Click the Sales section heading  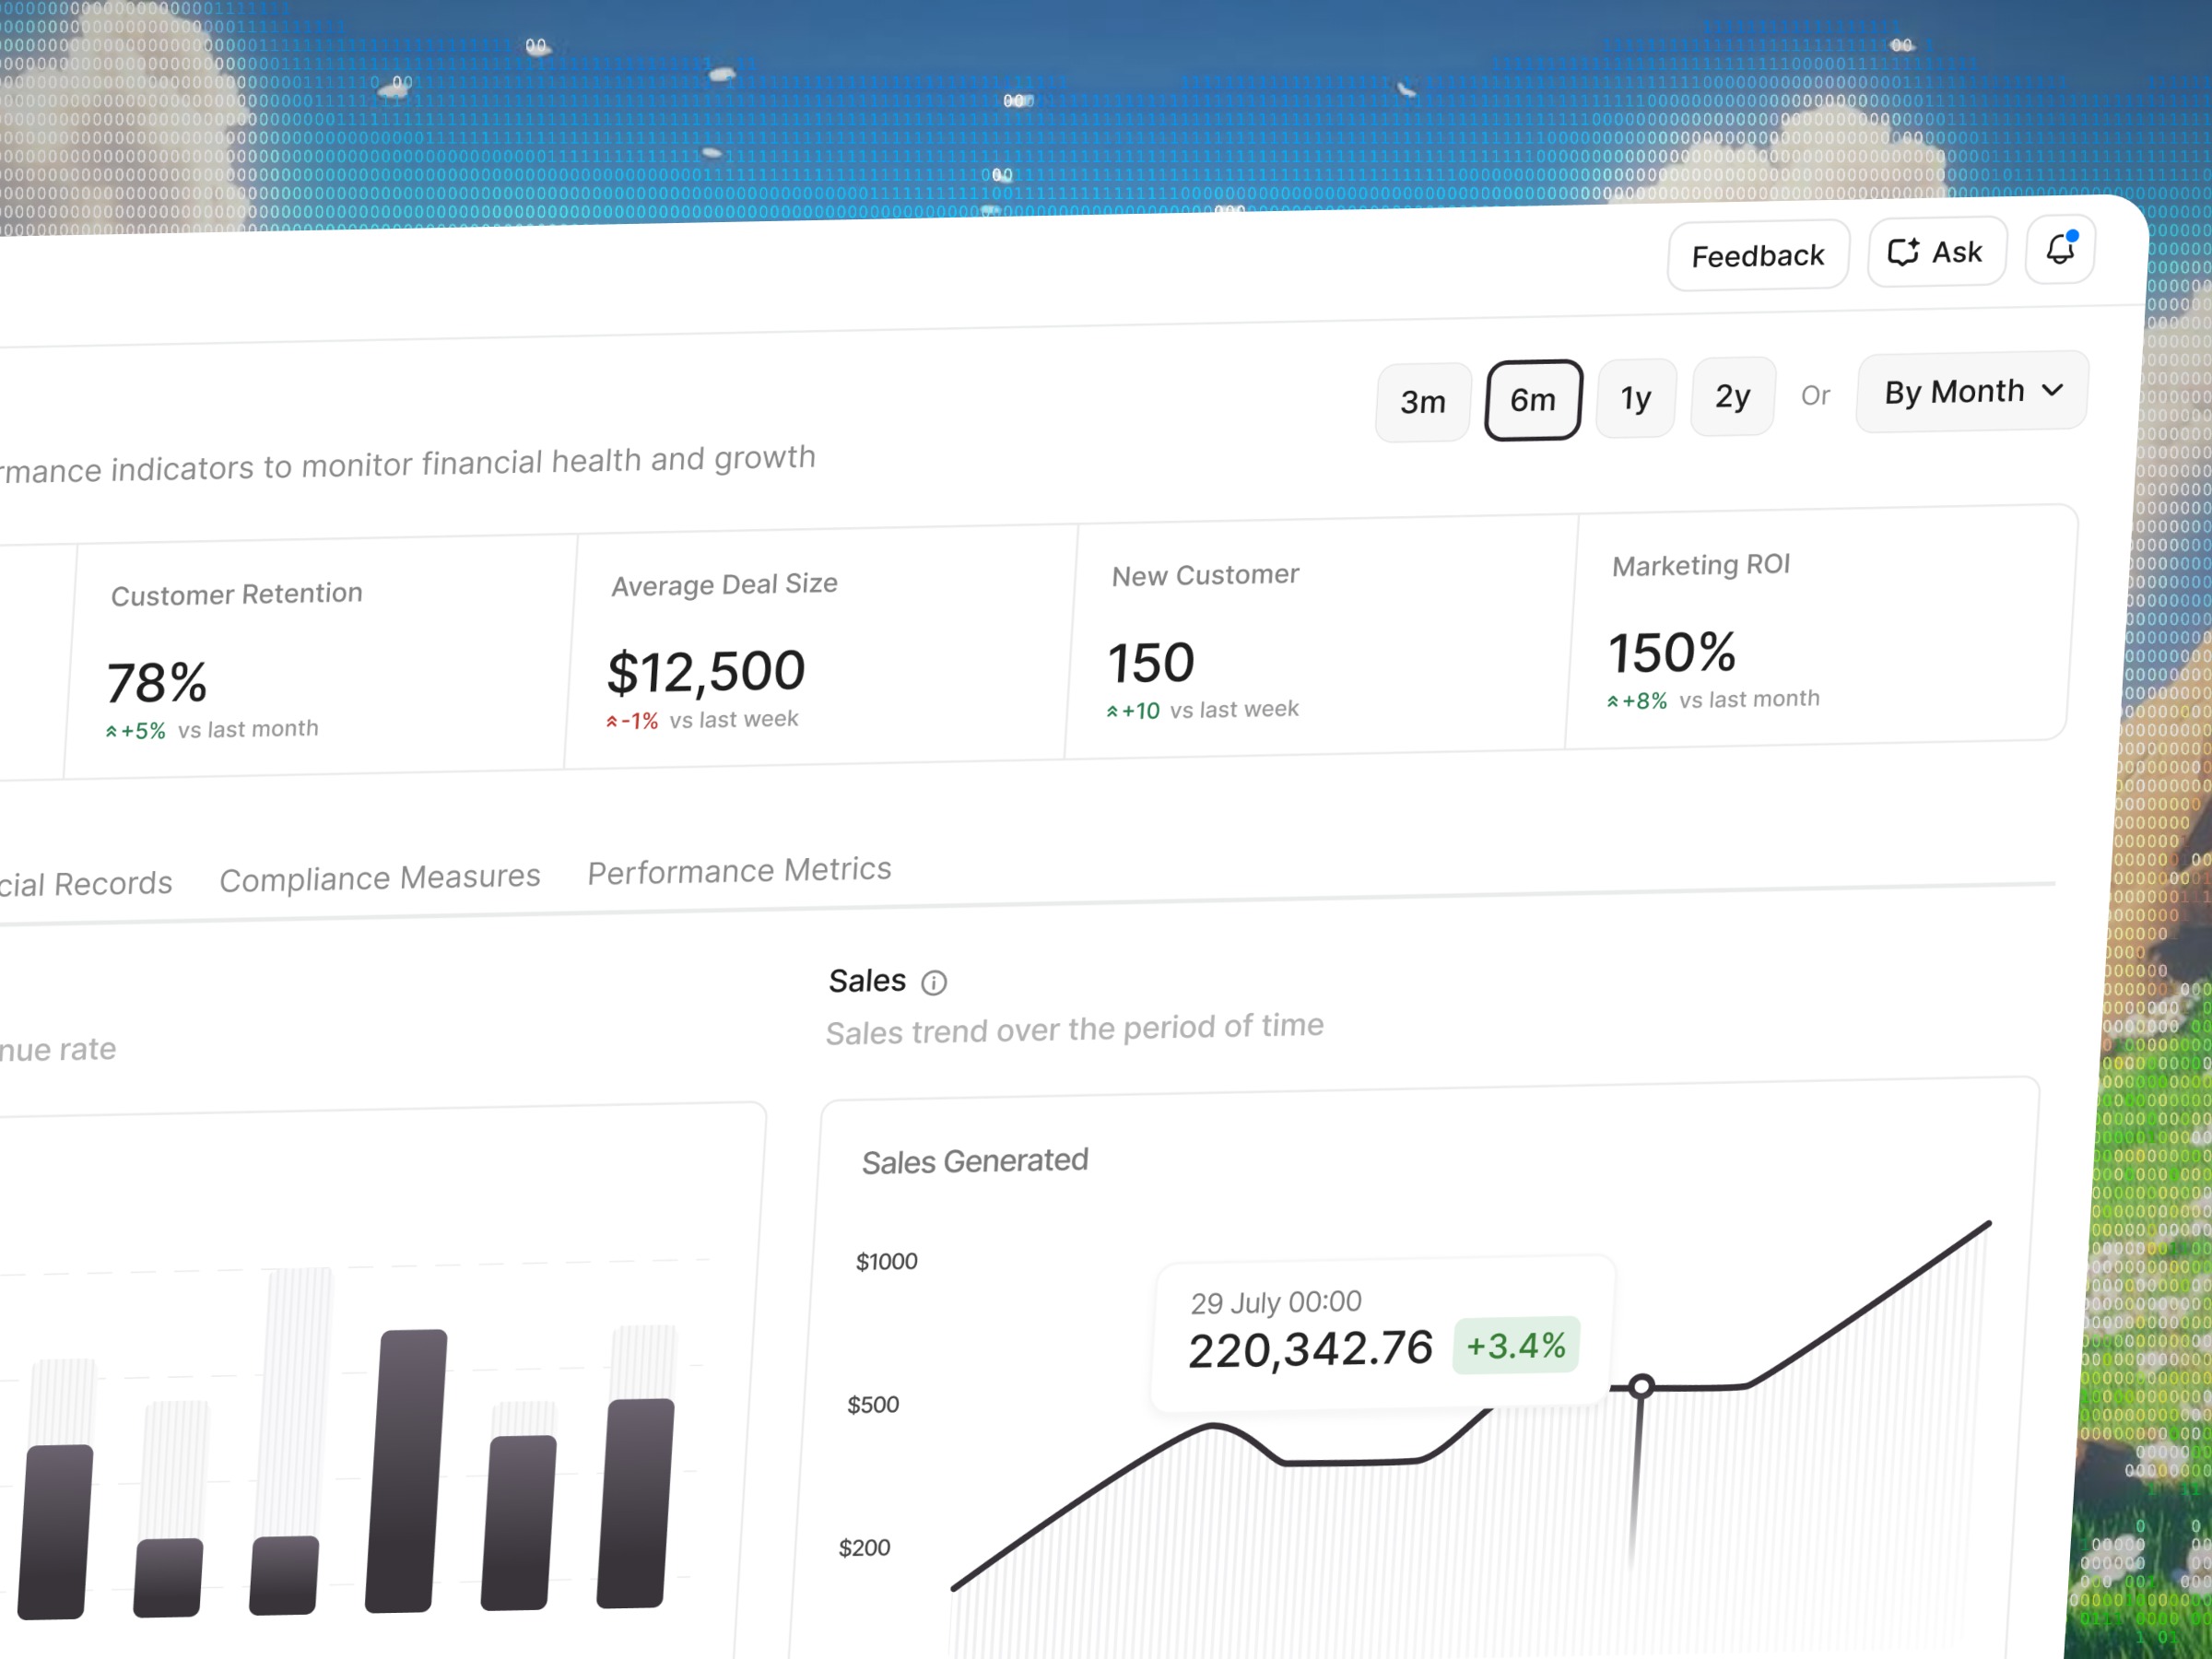click(x=867, y=981)
